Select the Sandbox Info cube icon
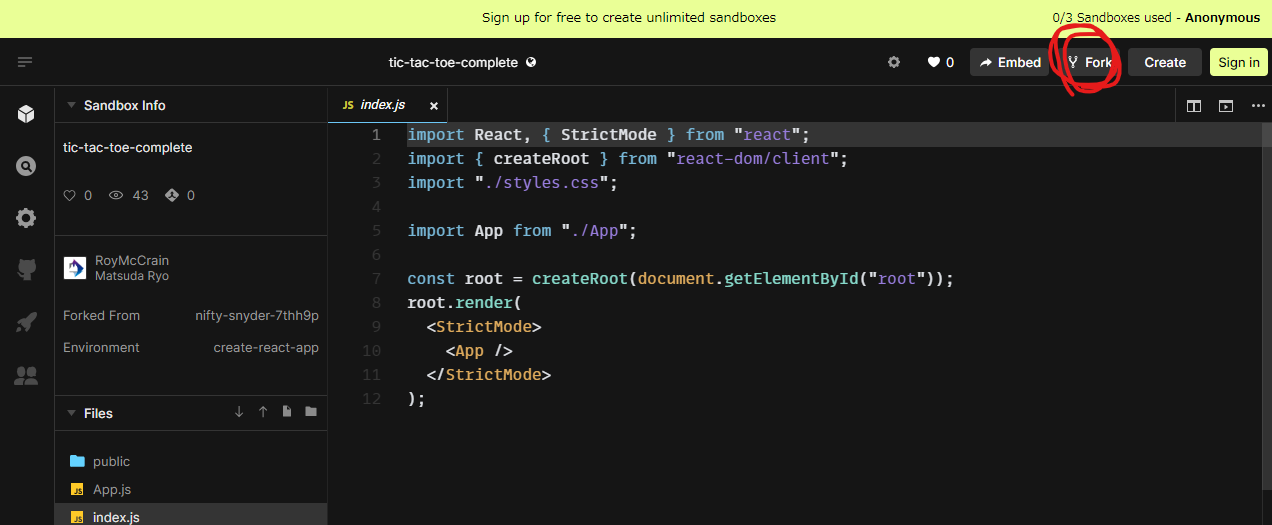 point(27,114)
